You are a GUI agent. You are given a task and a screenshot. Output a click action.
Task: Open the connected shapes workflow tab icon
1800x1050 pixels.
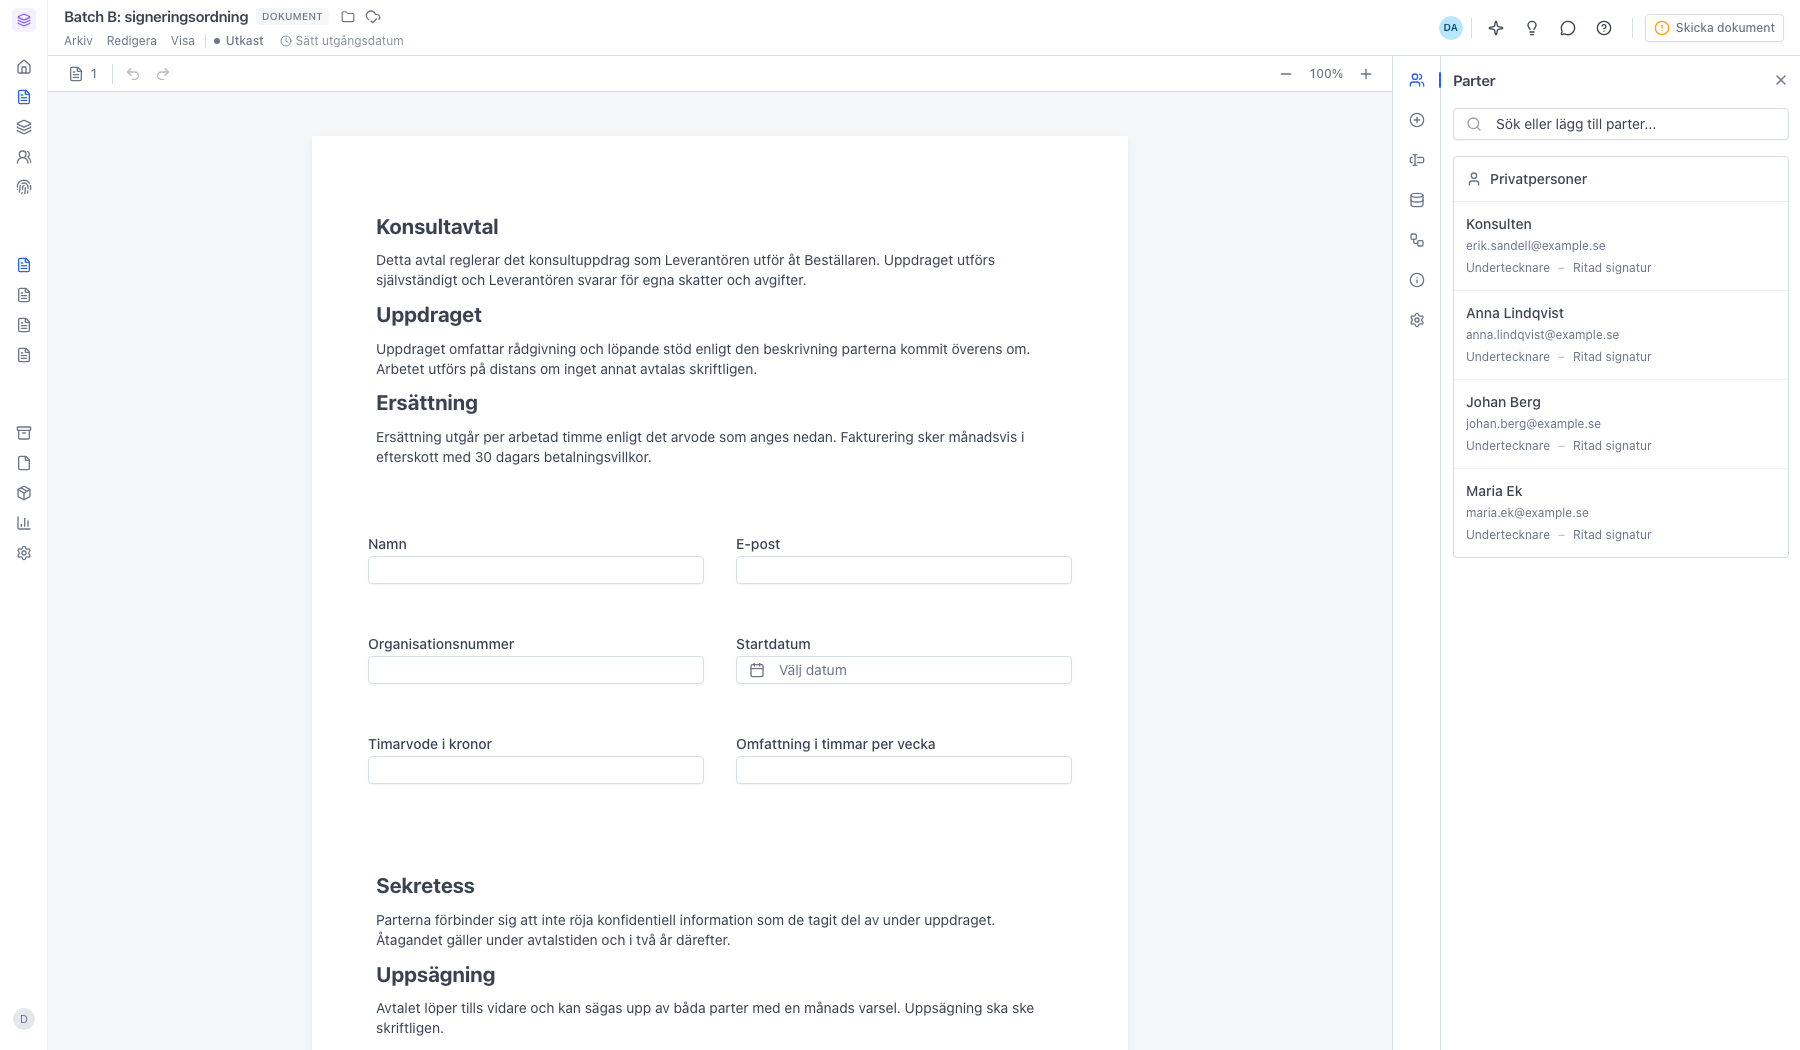coord(1417,240)
